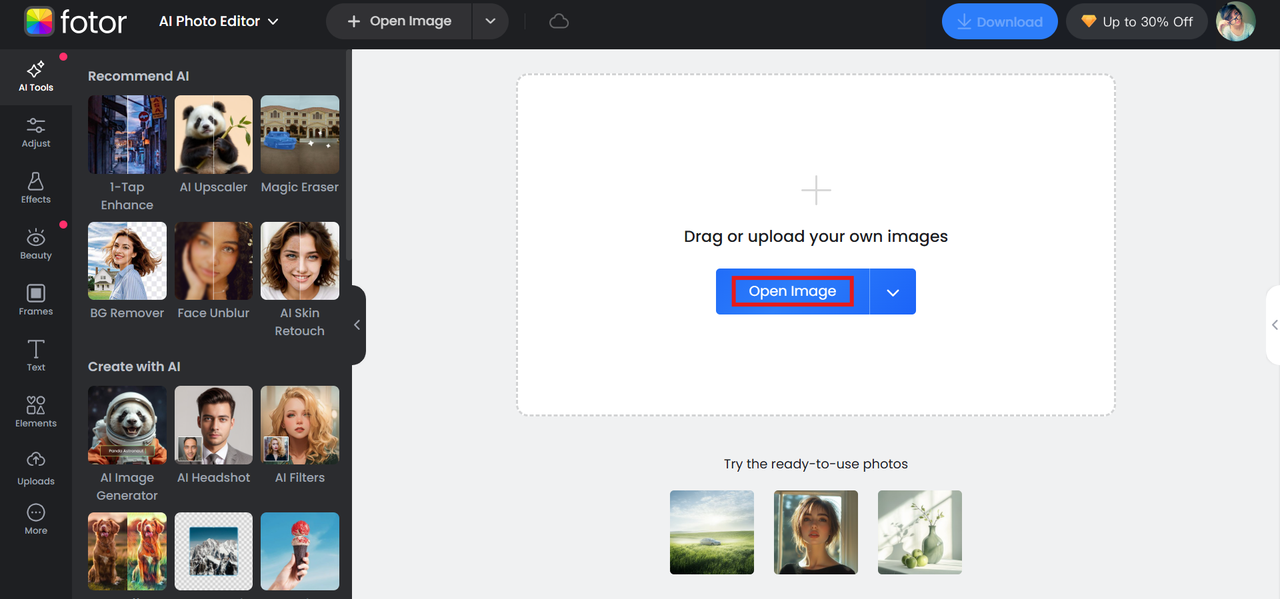Image resolution: width=1280 pixels, height=599 pixels.
Task: Click the blue Open Image button
Action: click(x=792, y=292)
